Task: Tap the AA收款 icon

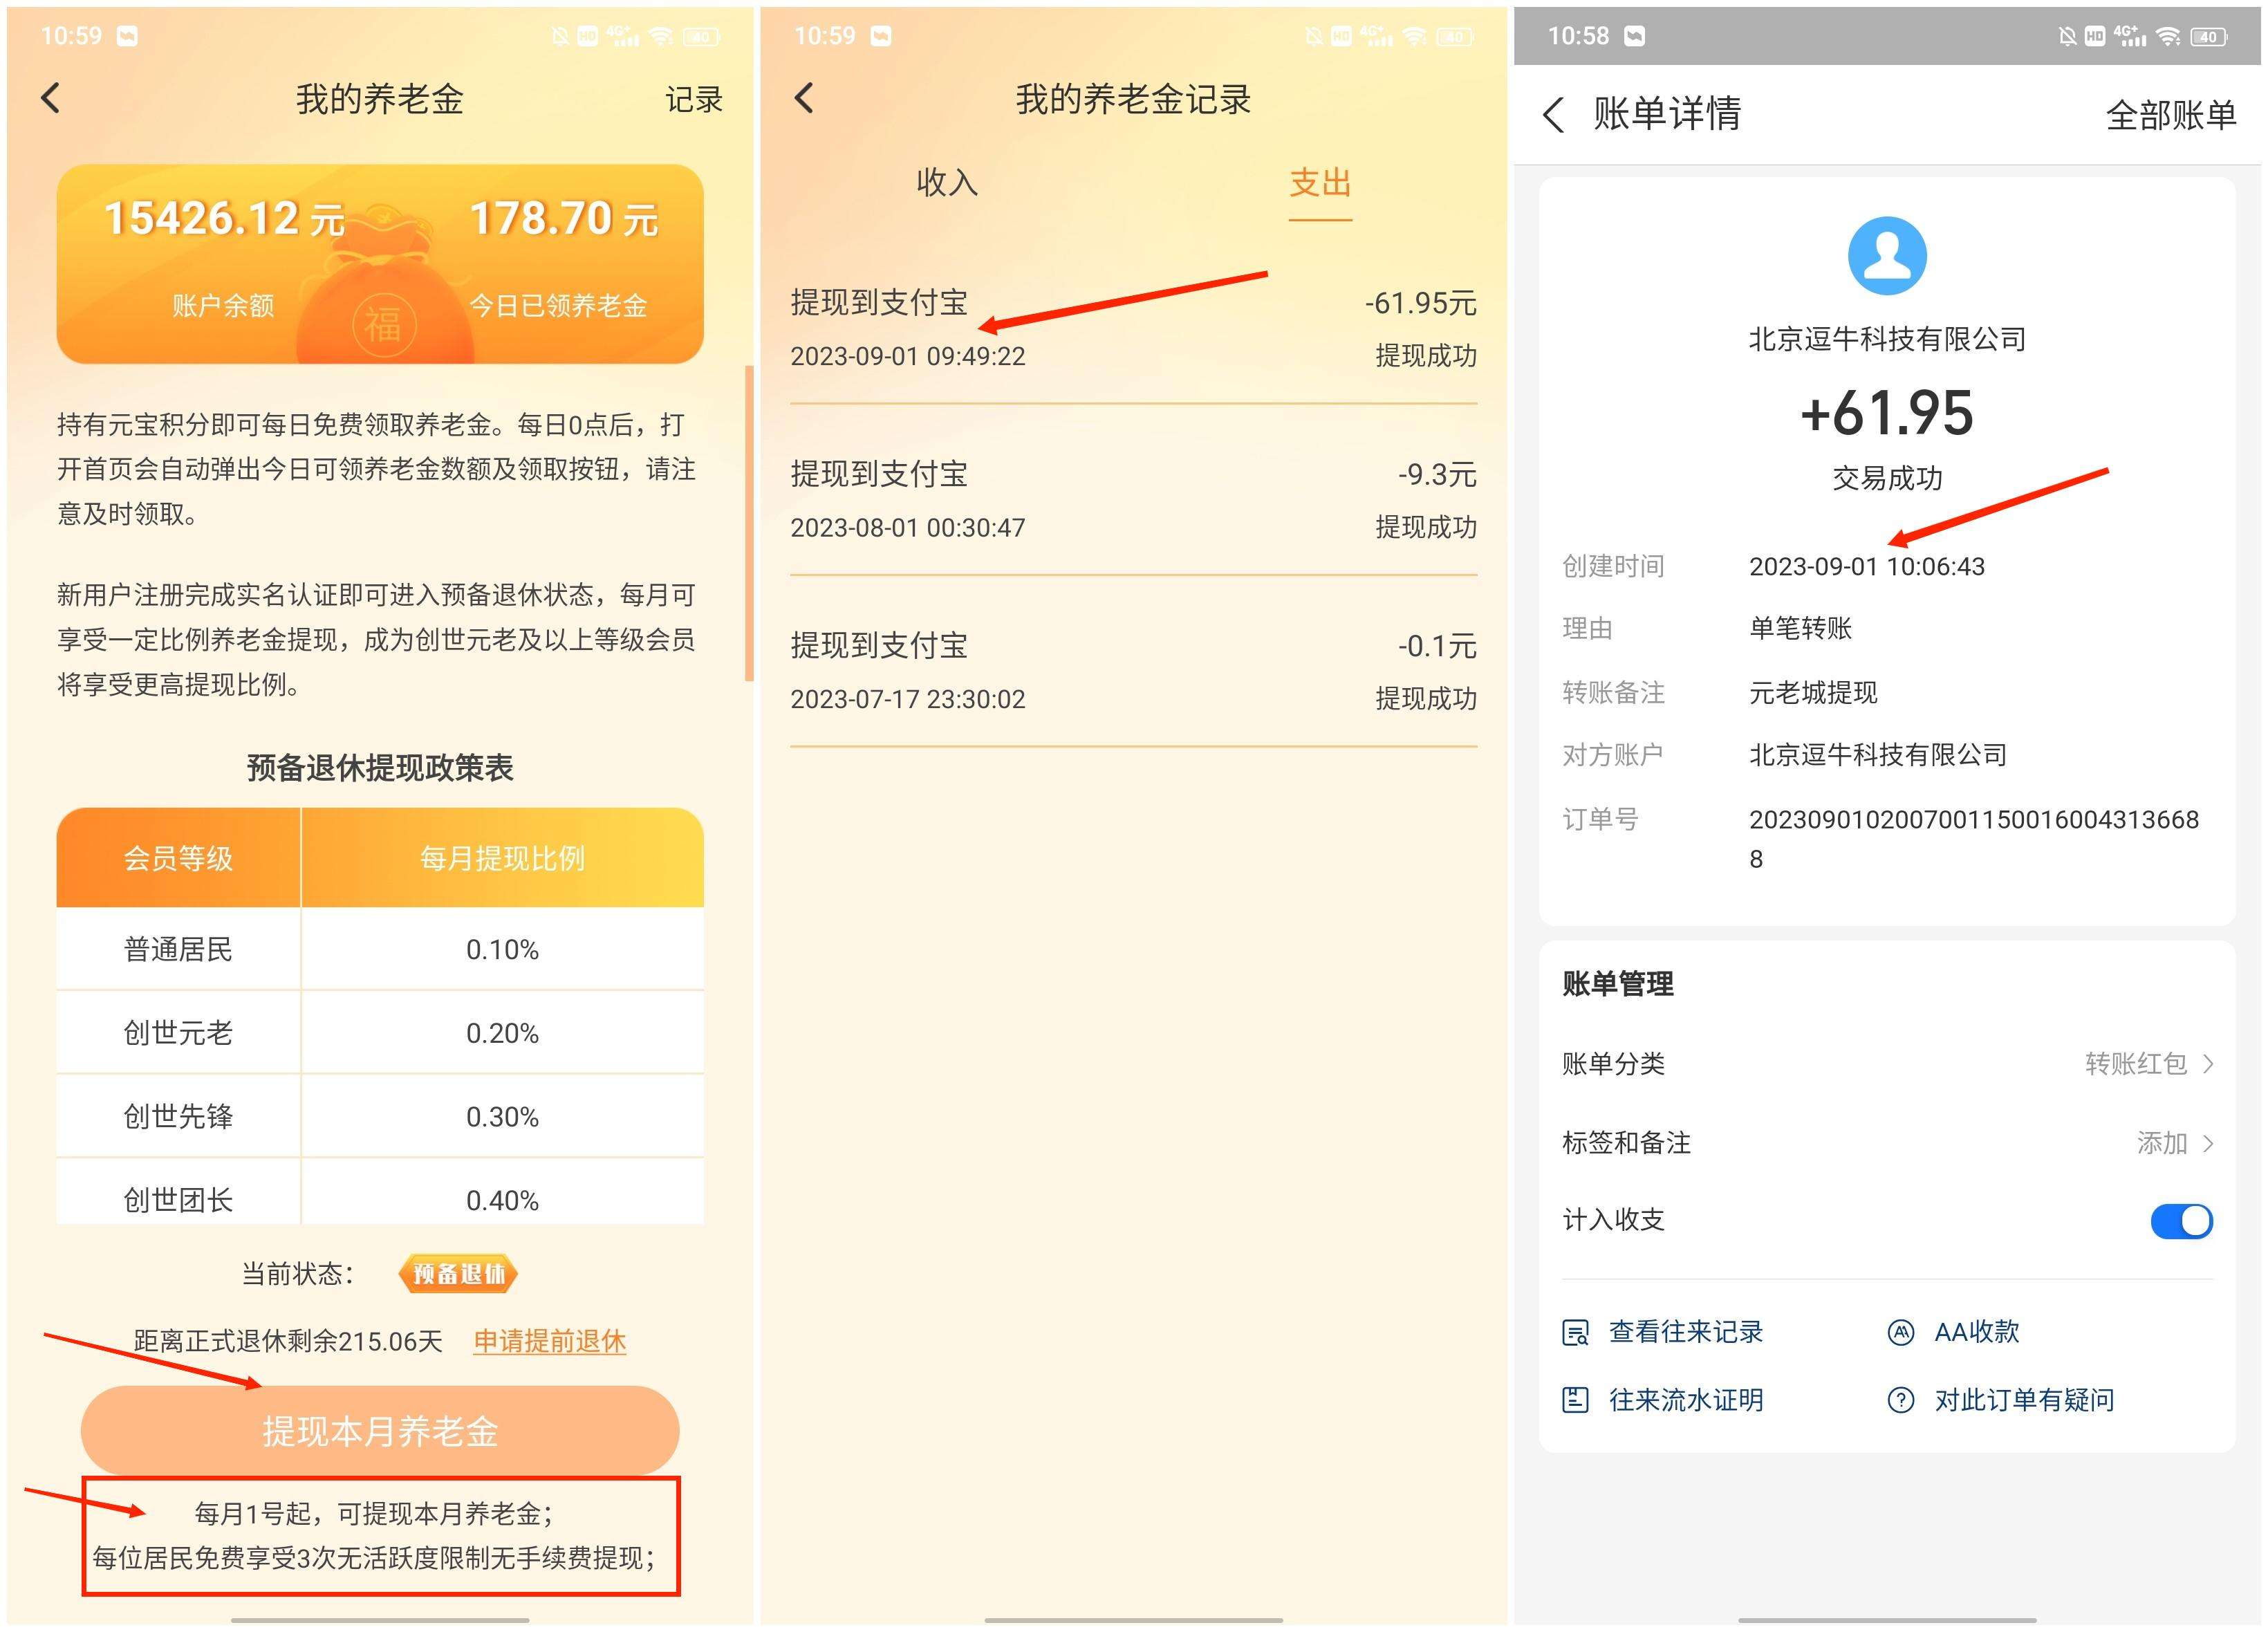Action: [1900, 1332]
